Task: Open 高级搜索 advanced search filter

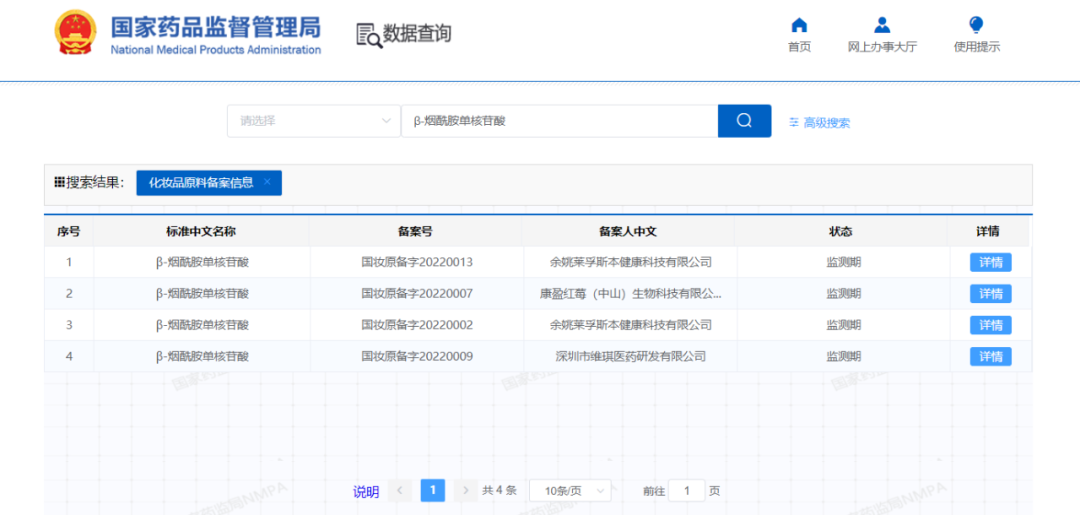Action: pos(819,123)
